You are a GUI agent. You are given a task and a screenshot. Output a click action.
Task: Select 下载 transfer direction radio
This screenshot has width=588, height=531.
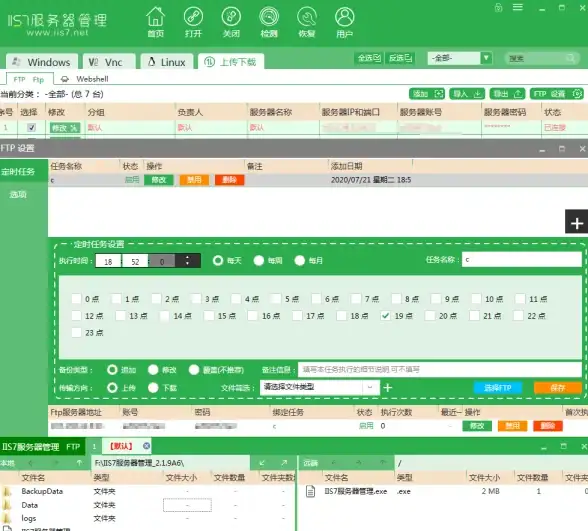153,387
